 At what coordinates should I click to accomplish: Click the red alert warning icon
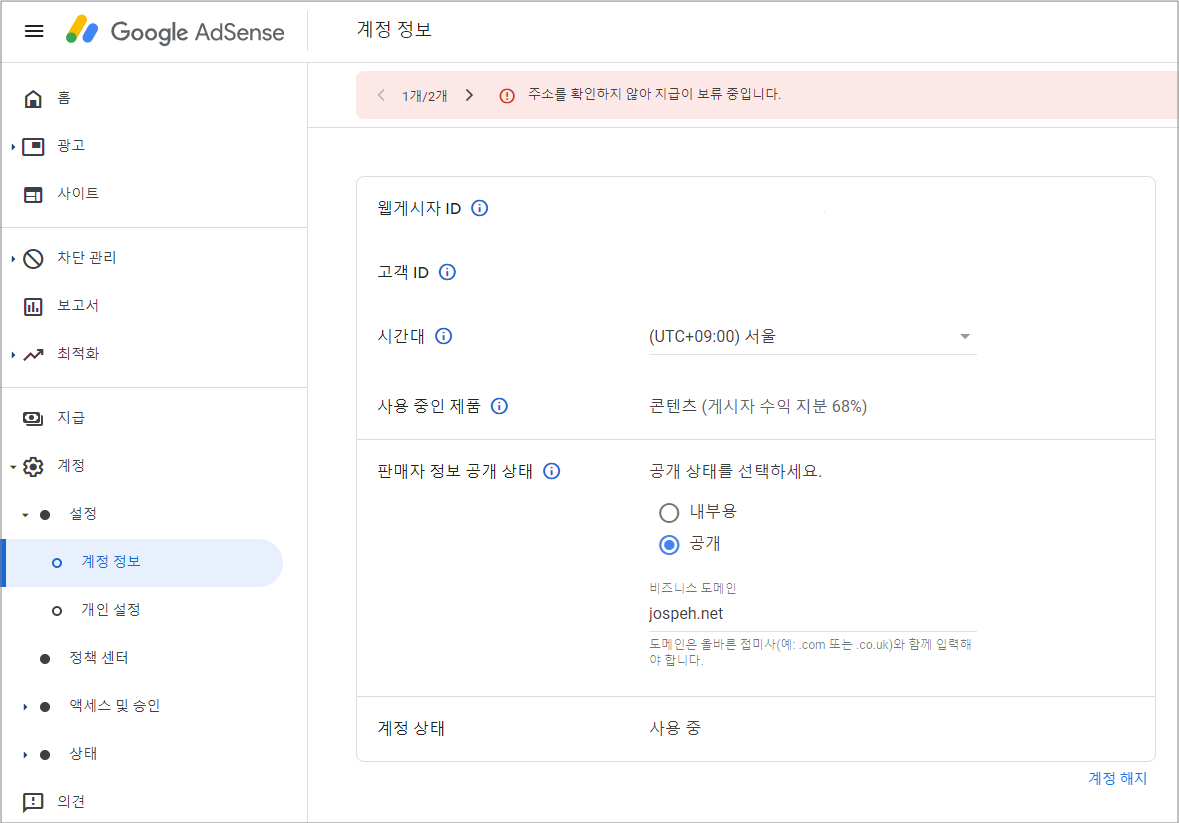click(507, 95)
